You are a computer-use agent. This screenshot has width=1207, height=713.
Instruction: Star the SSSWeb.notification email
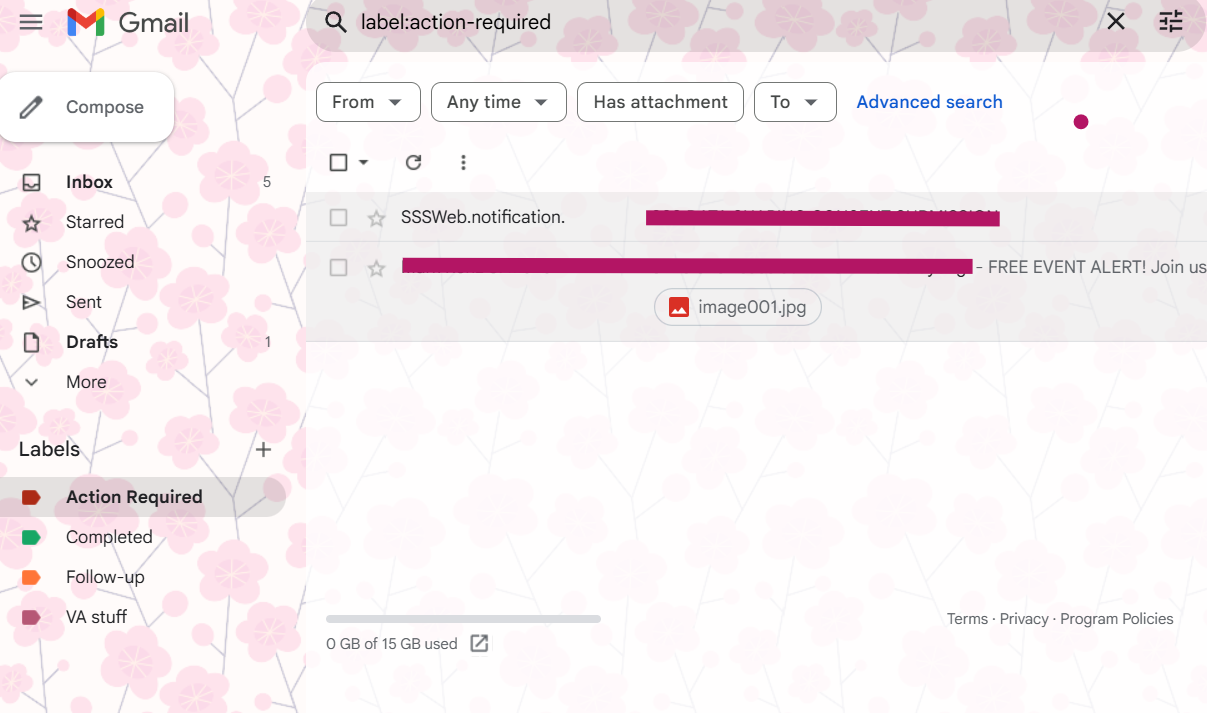coord(376,218)
